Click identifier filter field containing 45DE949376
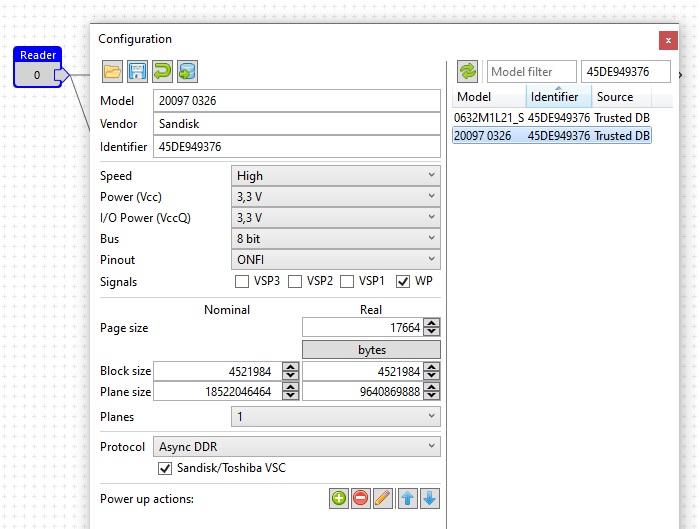 point(626,71)
